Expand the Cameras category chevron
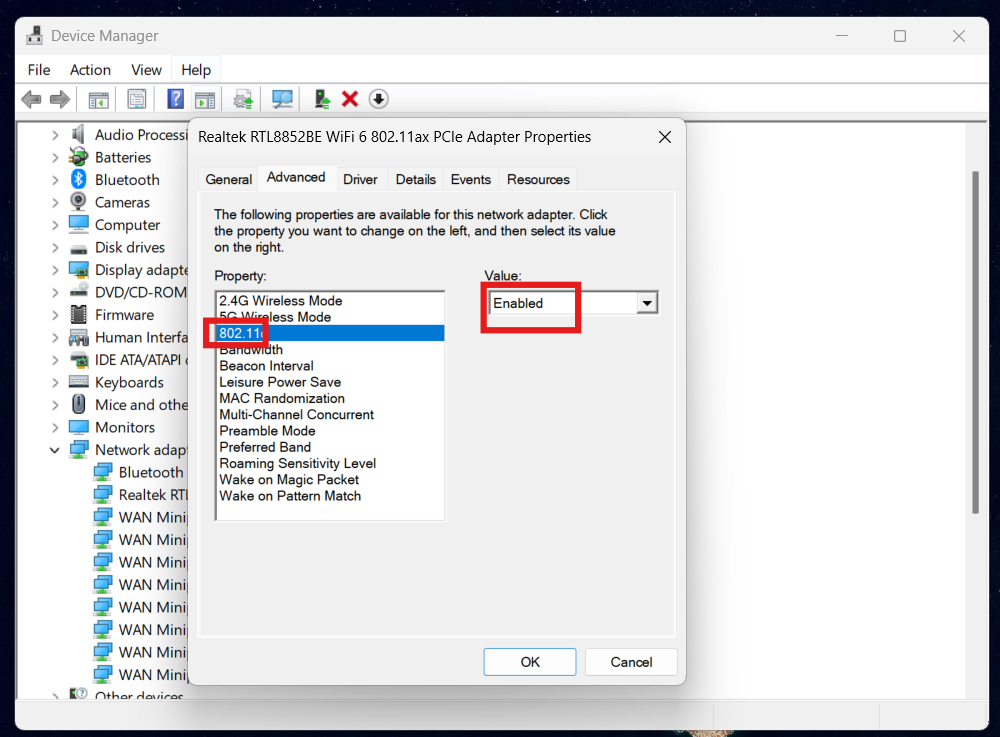This screenshot has width=1000, height=737. tap(55, 203)
